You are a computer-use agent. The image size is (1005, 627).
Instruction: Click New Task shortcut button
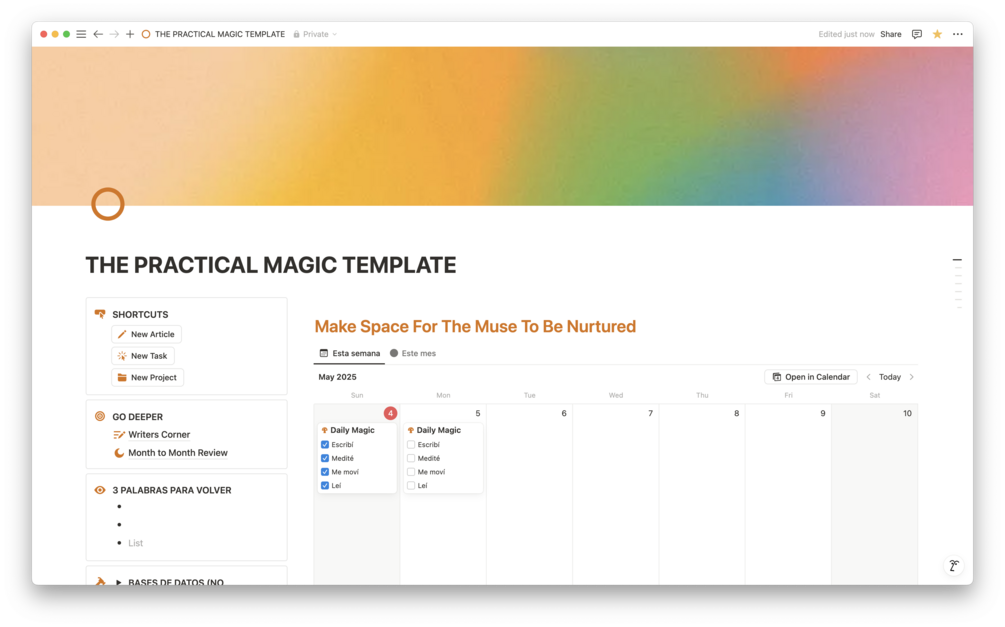point(143,356)
